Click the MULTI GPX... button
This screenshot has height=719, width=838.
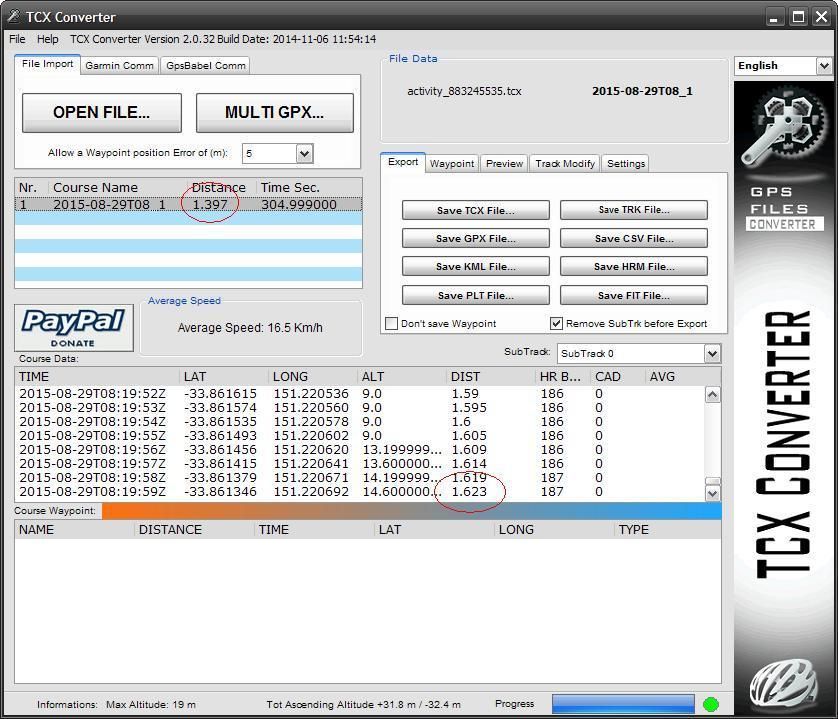[274, 113]
